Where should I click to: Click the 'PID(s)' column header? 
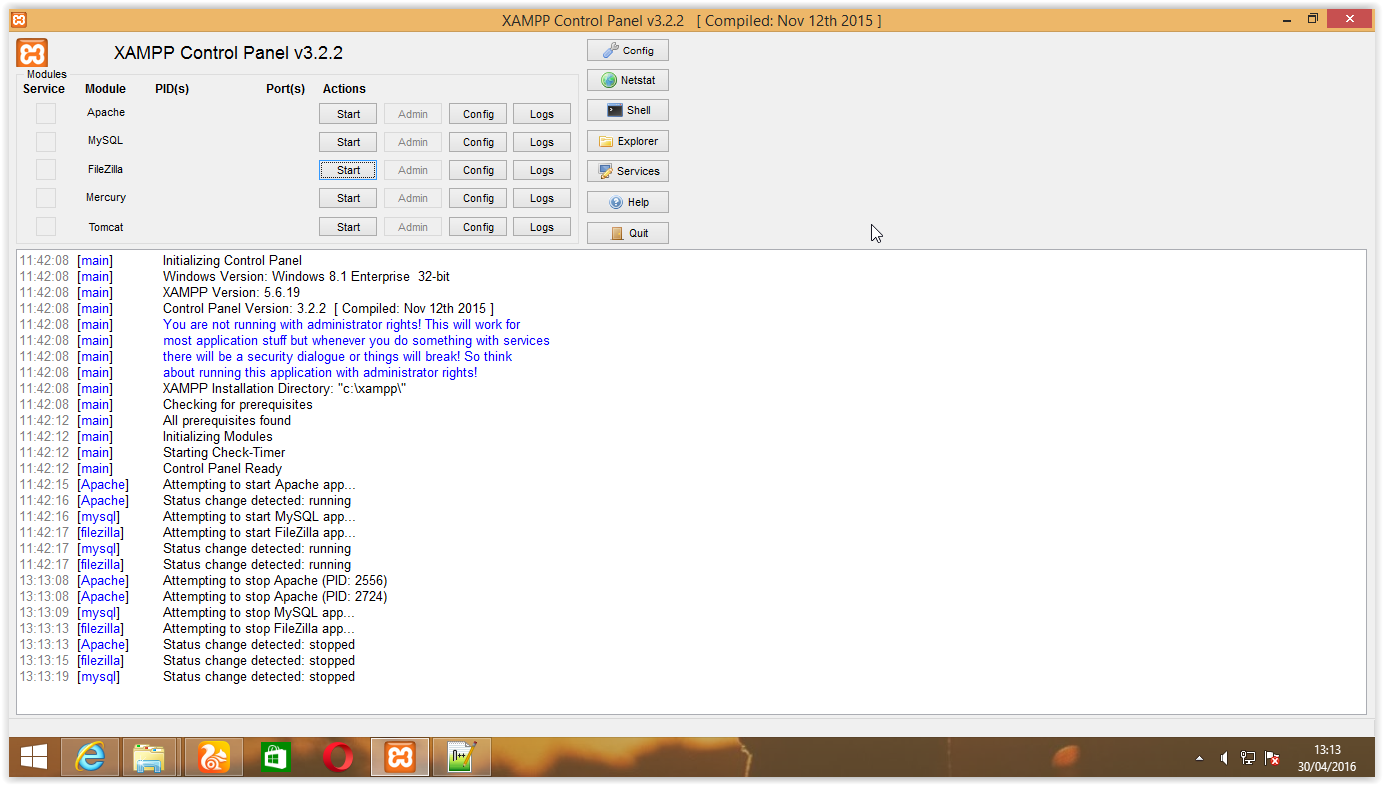(172, 89)
